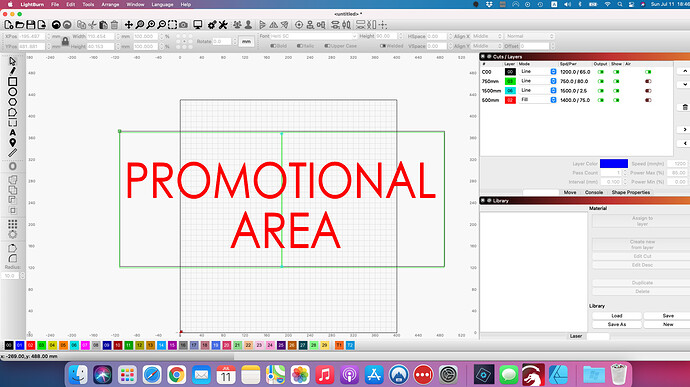
Task: Open the Grid Array tool
Action: 13,224
